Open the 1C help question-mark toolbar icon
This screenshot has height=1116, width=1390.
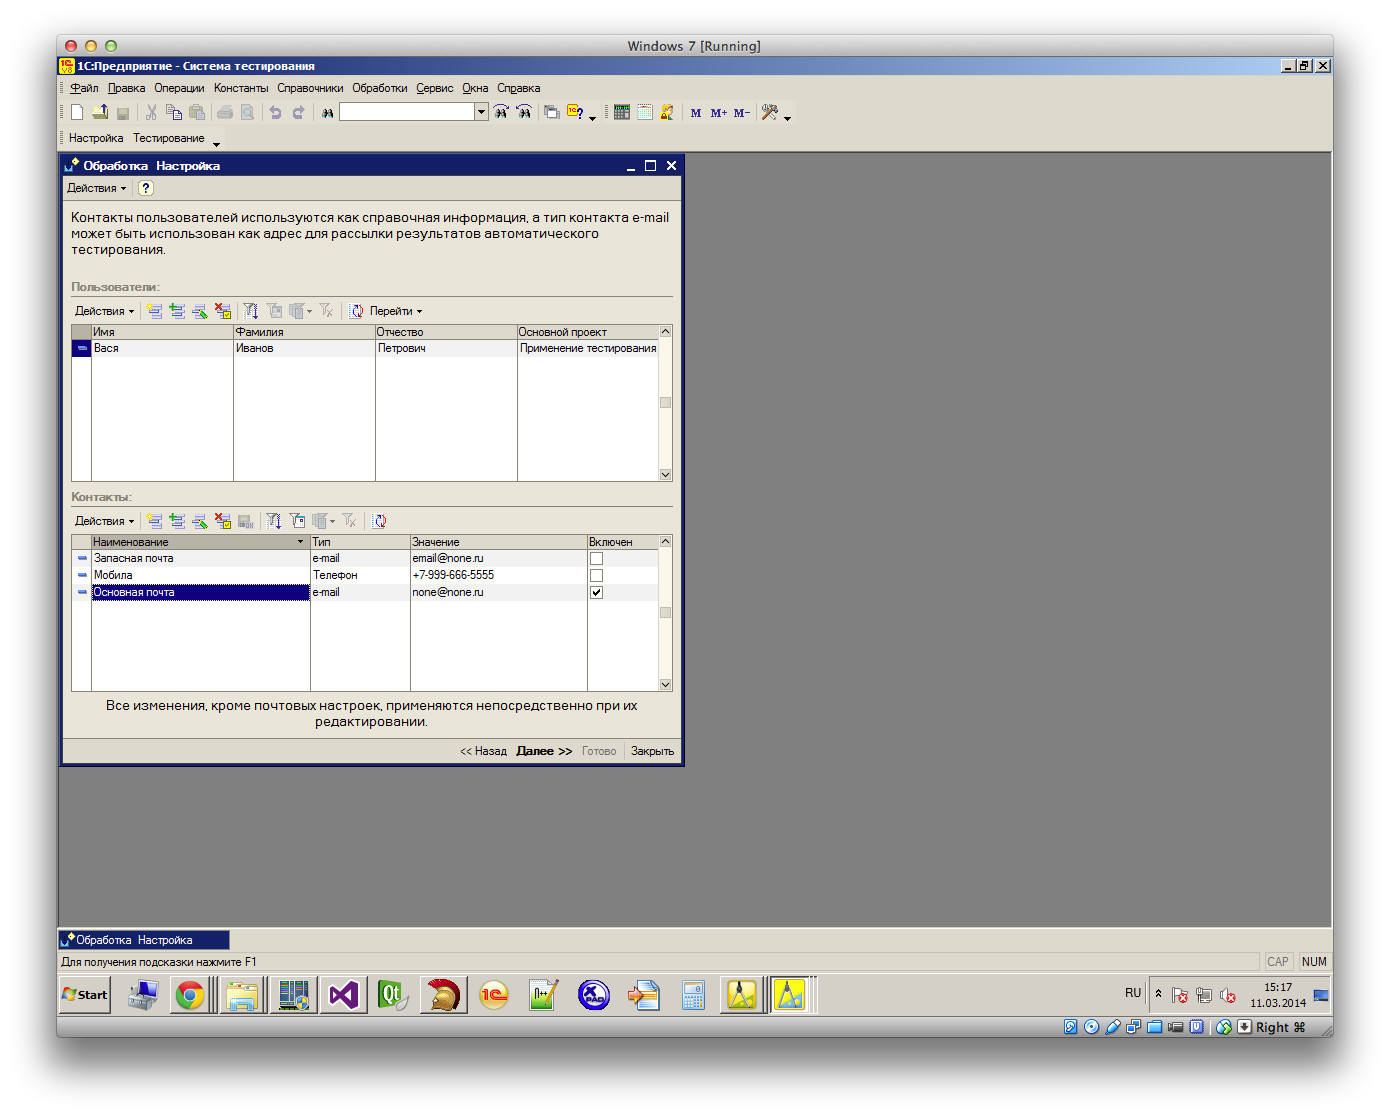point(575,113)
